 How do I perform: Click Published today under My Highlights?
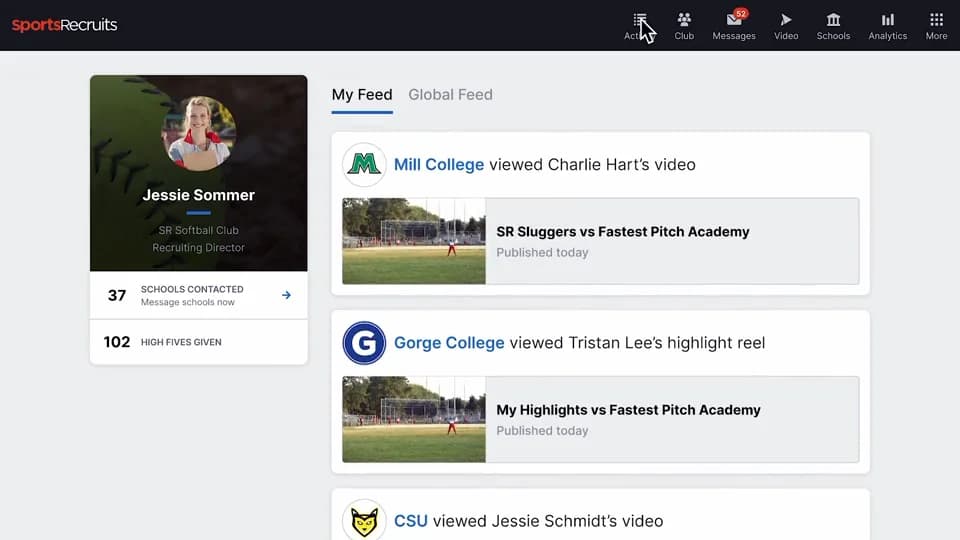tap(542, 431)
